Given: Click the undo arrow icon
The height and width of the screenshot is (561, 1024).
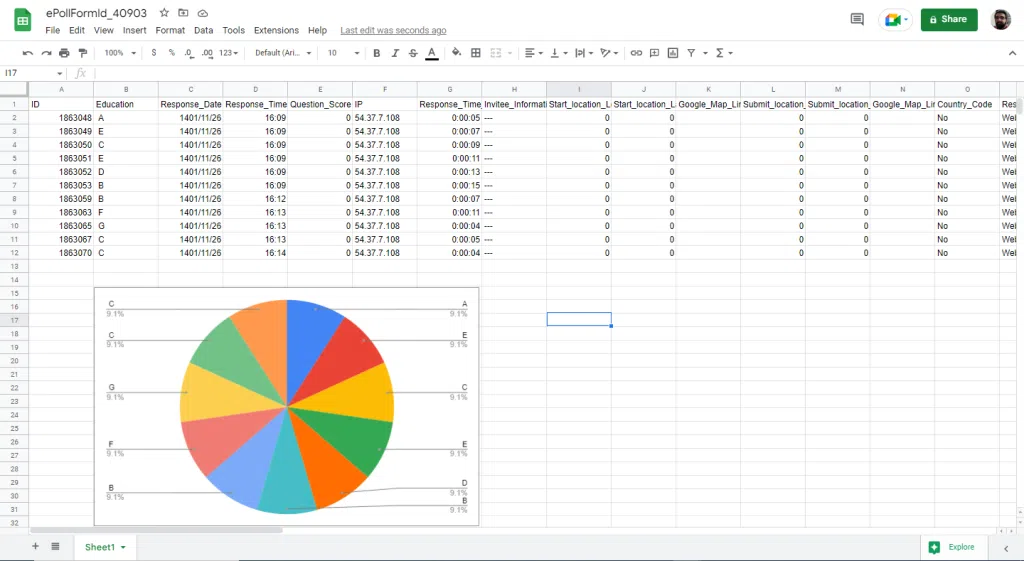Looking at the screenshot, I should [x=27, y=53].
